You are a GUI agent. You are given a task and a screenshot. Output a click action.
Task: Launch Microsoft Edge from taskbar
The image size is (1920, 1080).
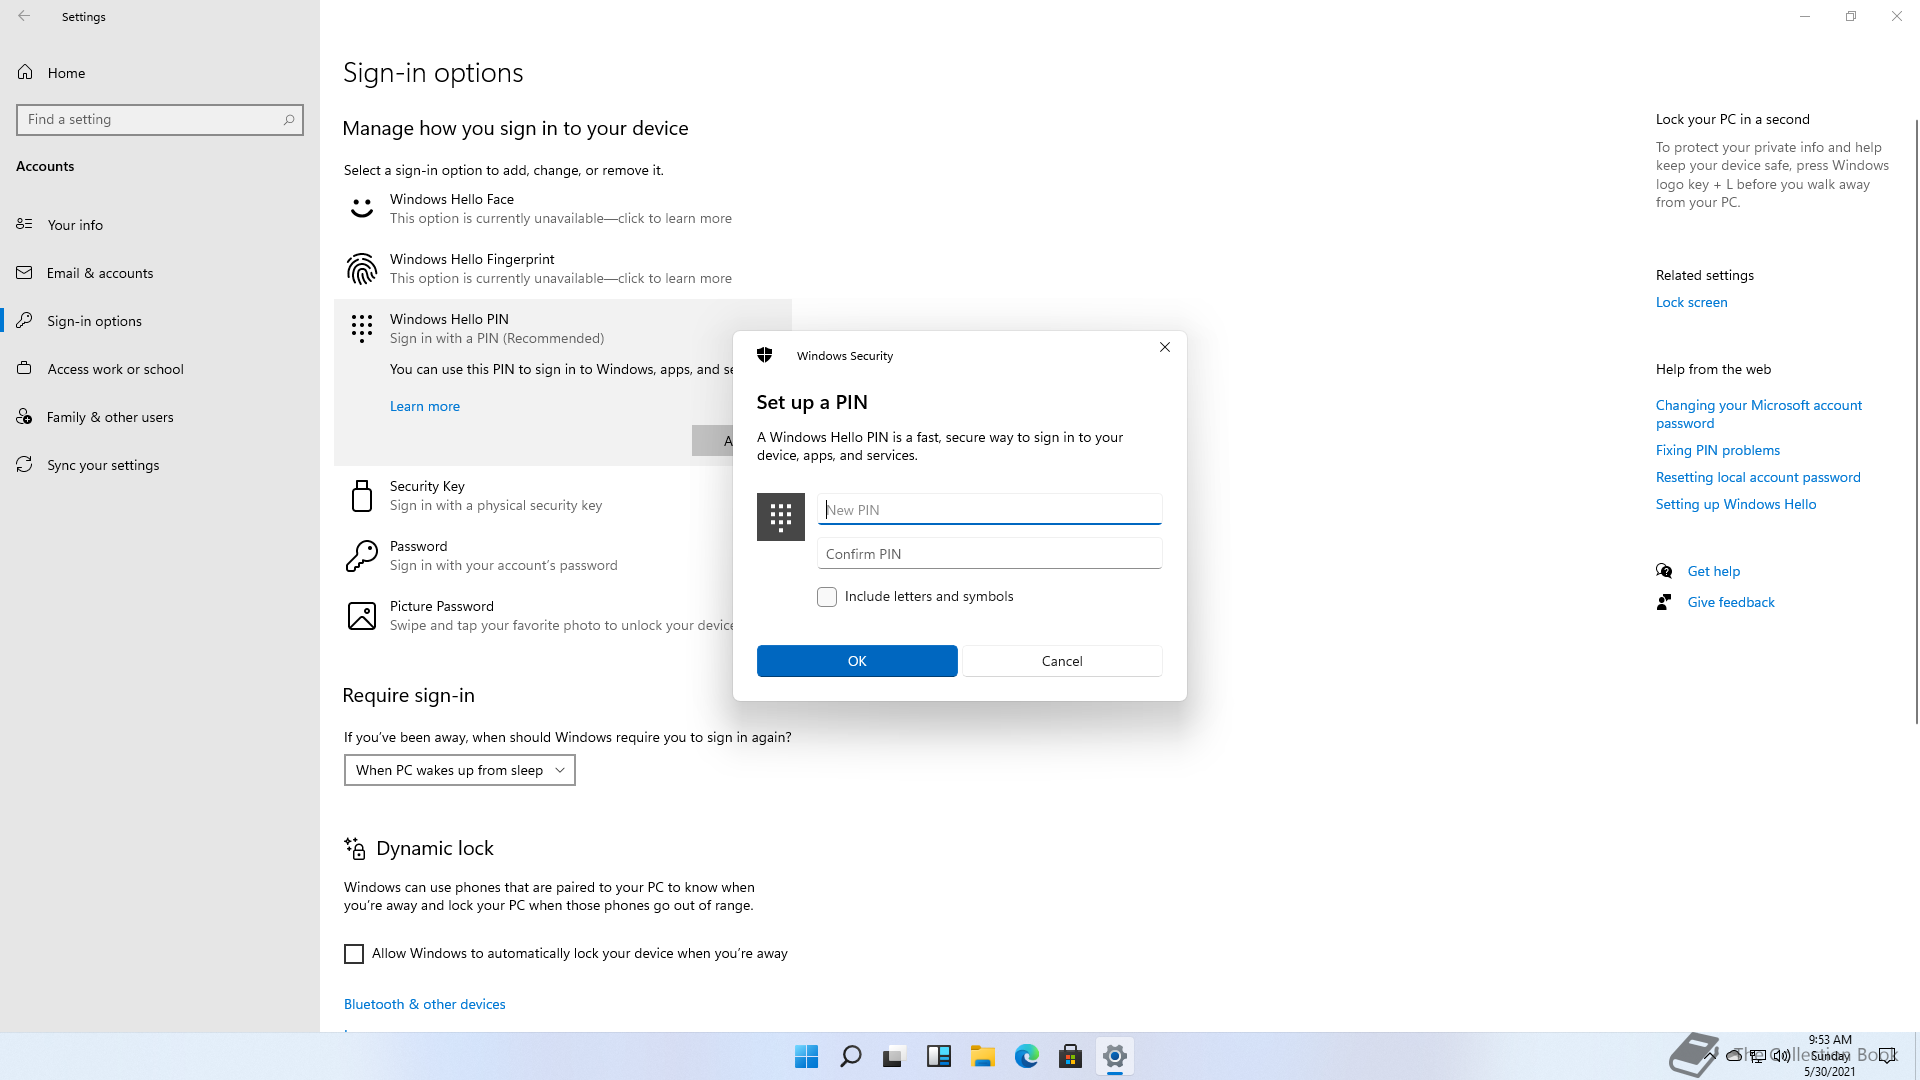[1026, 1056]
